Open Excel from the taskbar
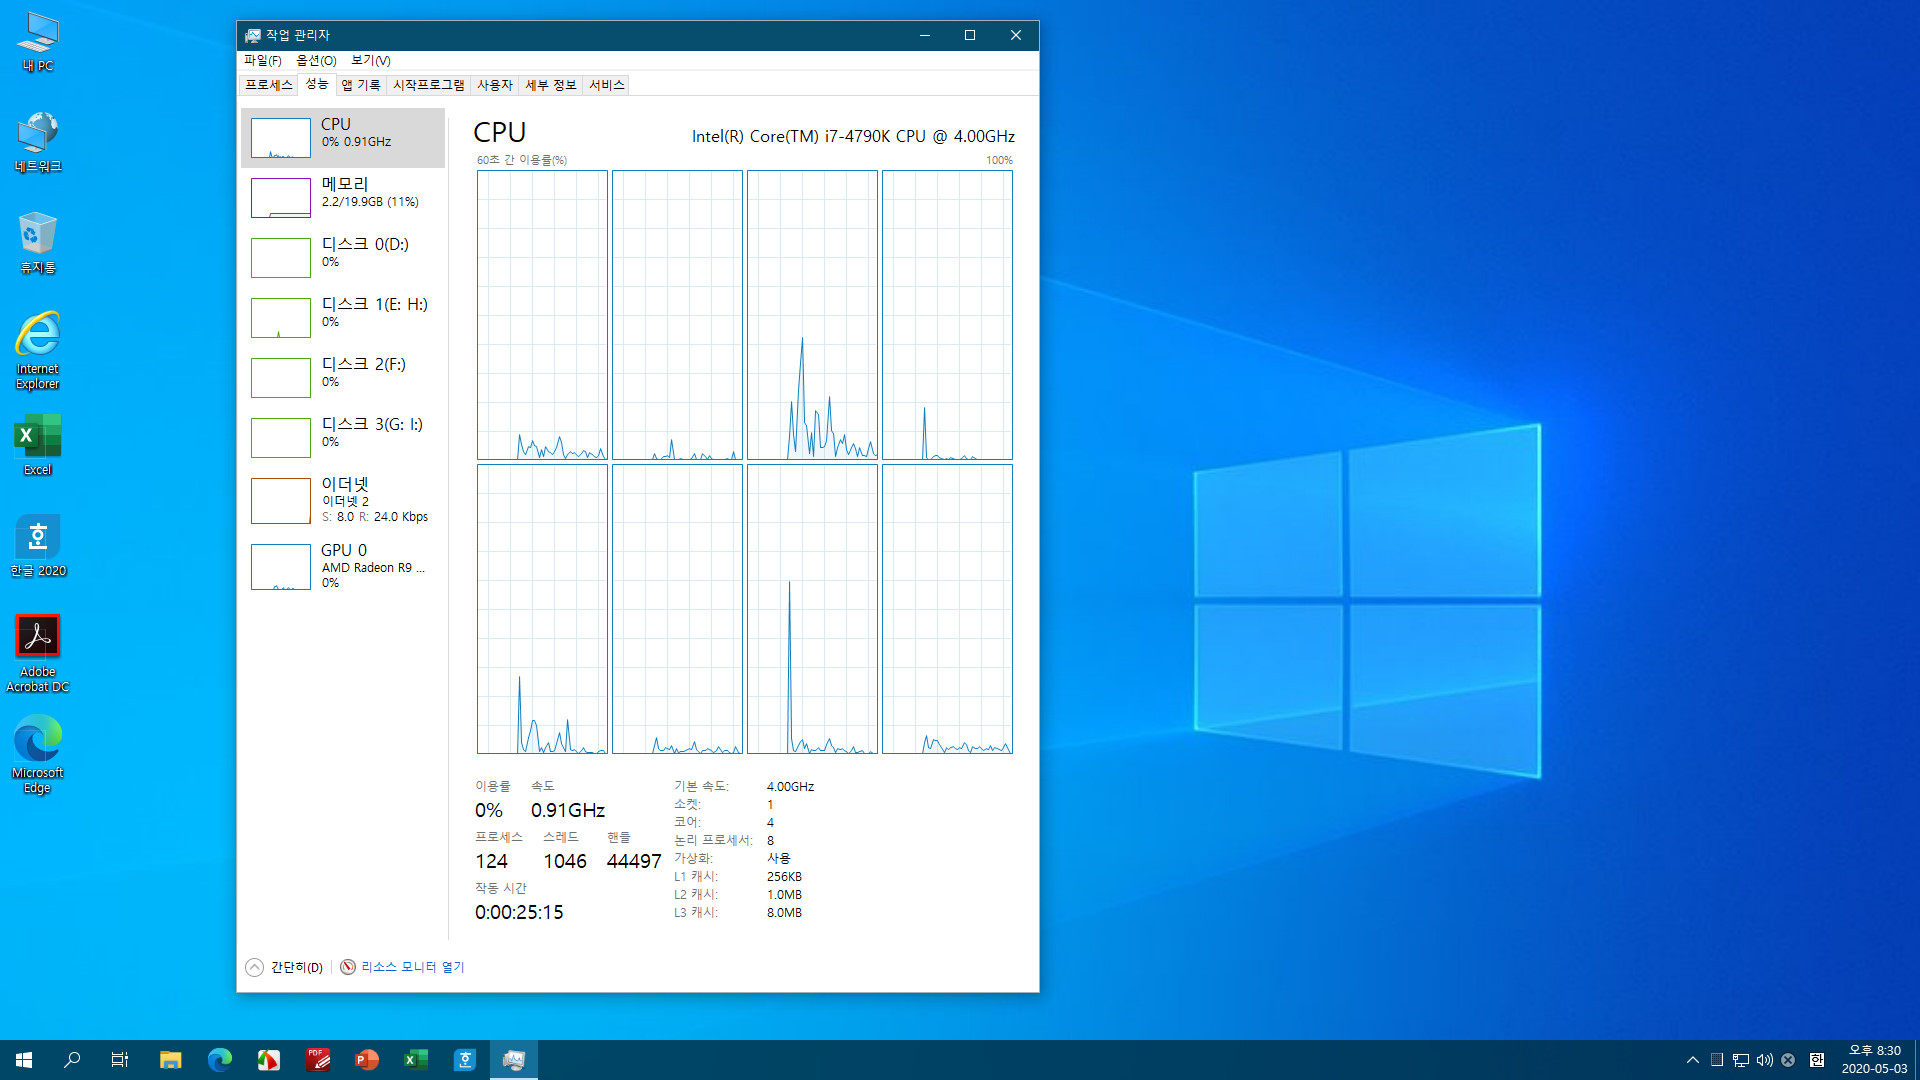Screen dimensions: 1920x1080 coord(416,1060)
